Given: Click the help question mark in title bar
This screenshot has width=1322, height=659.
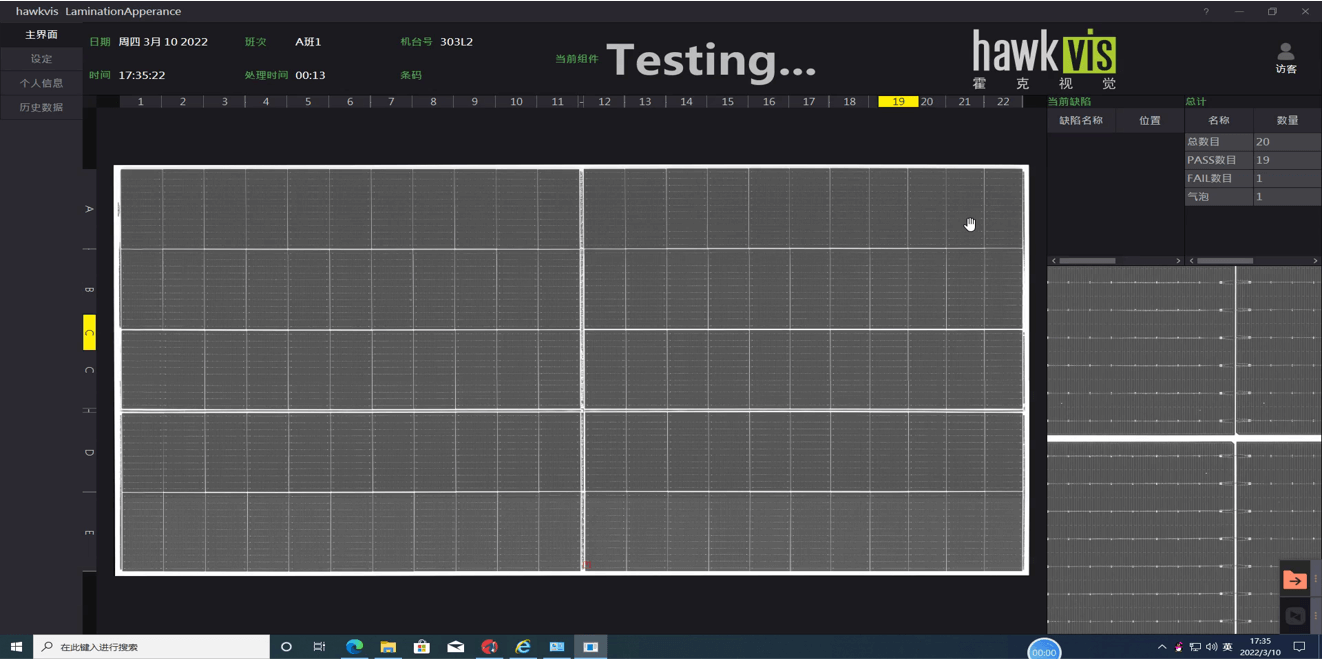Looking at the screenshot, I should click(1206, 12).
